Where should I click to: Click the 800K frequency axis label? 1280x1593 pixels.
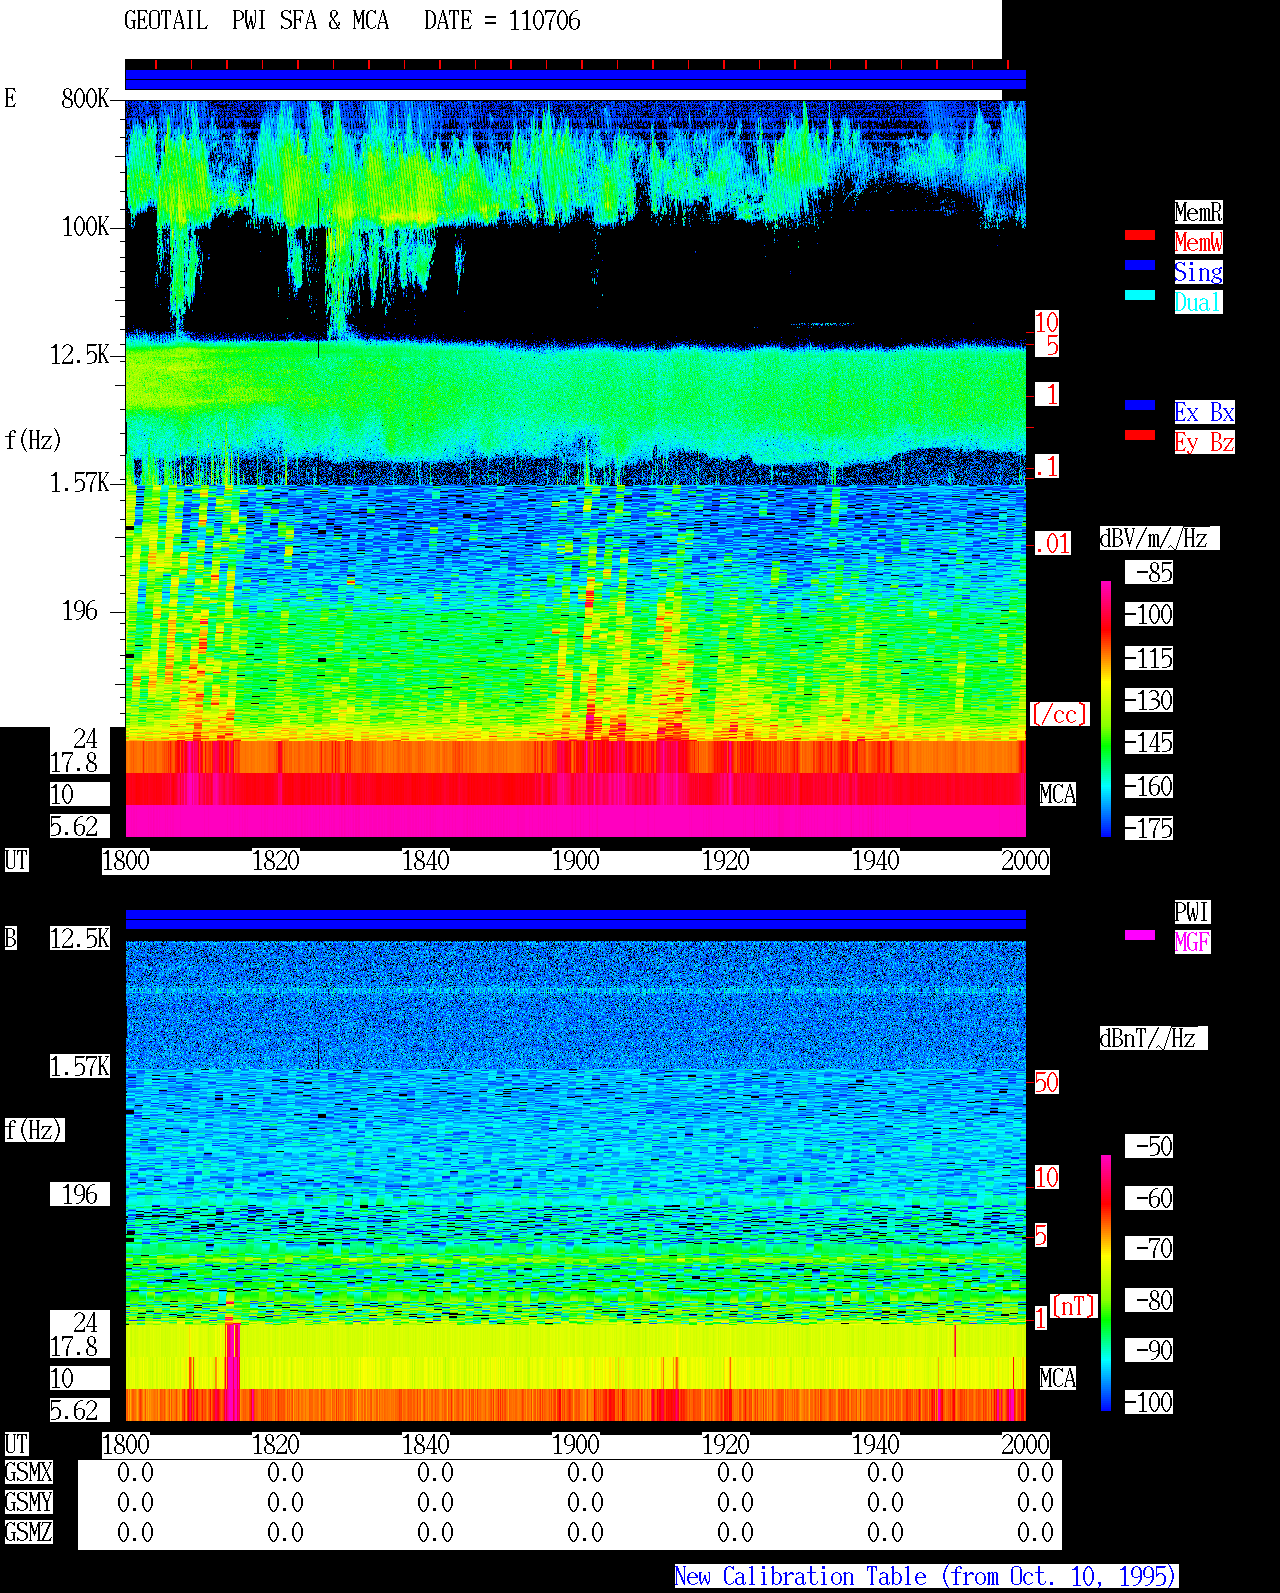coord(85,98)
